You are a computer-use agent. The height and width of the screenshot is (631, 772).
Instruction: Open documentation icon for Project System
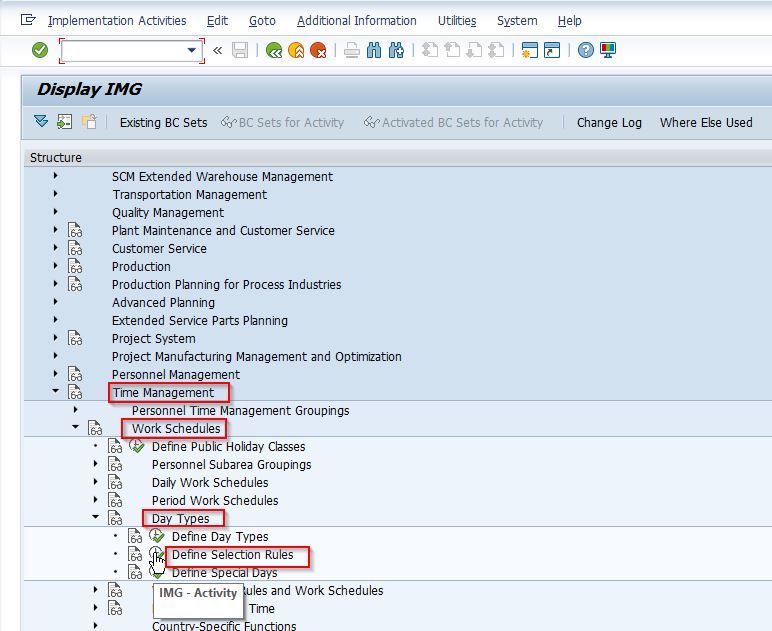coord(75,338)
